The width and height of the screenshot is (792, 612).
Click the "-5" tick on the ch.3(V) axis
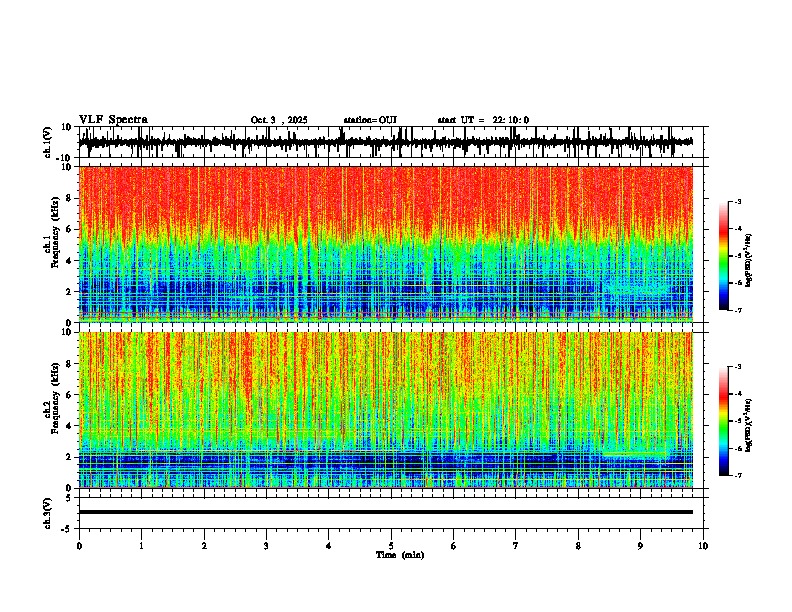(x=67, y=529)
